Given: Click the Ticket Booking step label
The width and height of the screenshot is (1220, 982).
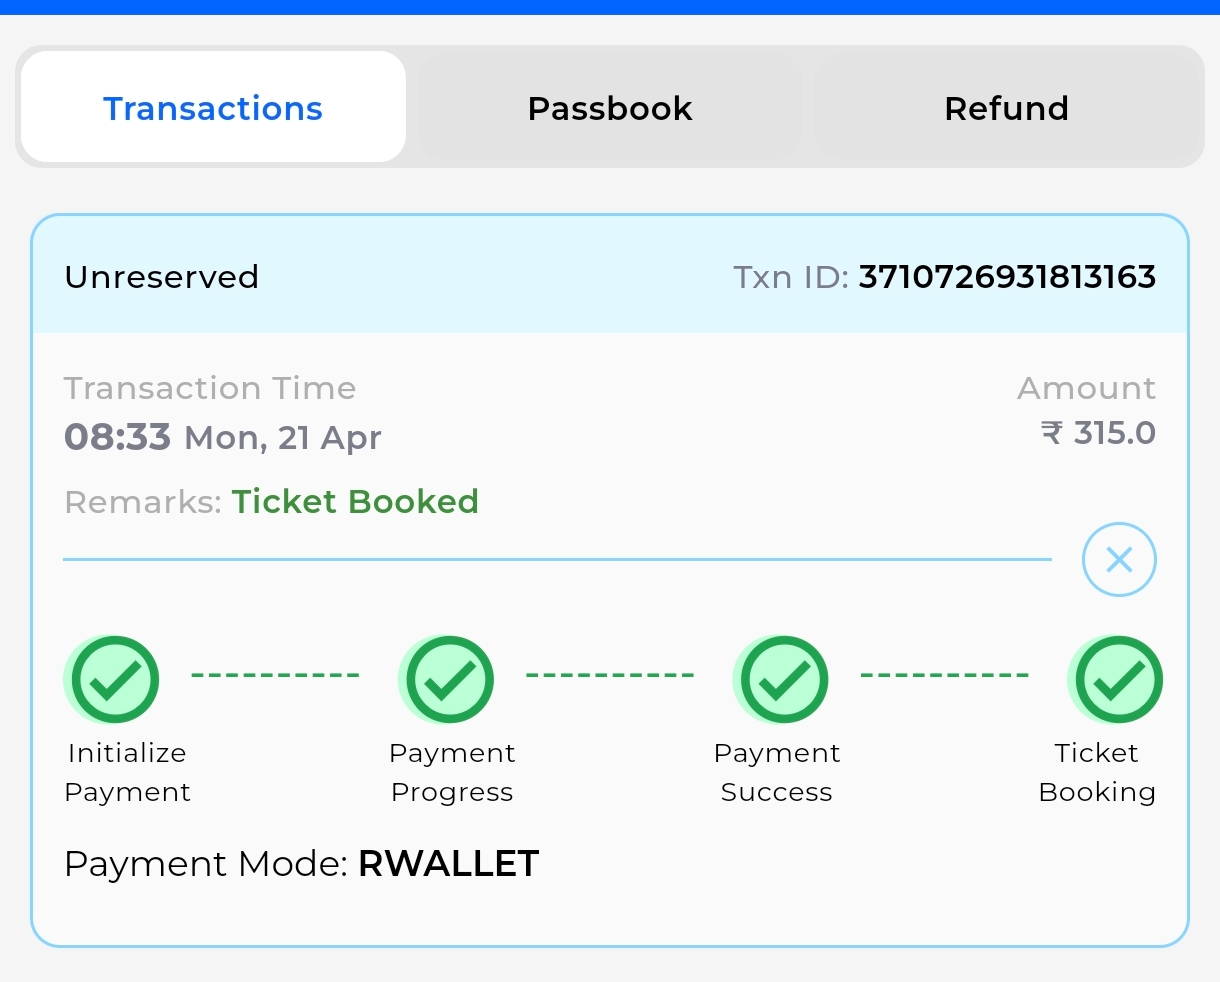Looking at the screenshot, I should 1097,772.
